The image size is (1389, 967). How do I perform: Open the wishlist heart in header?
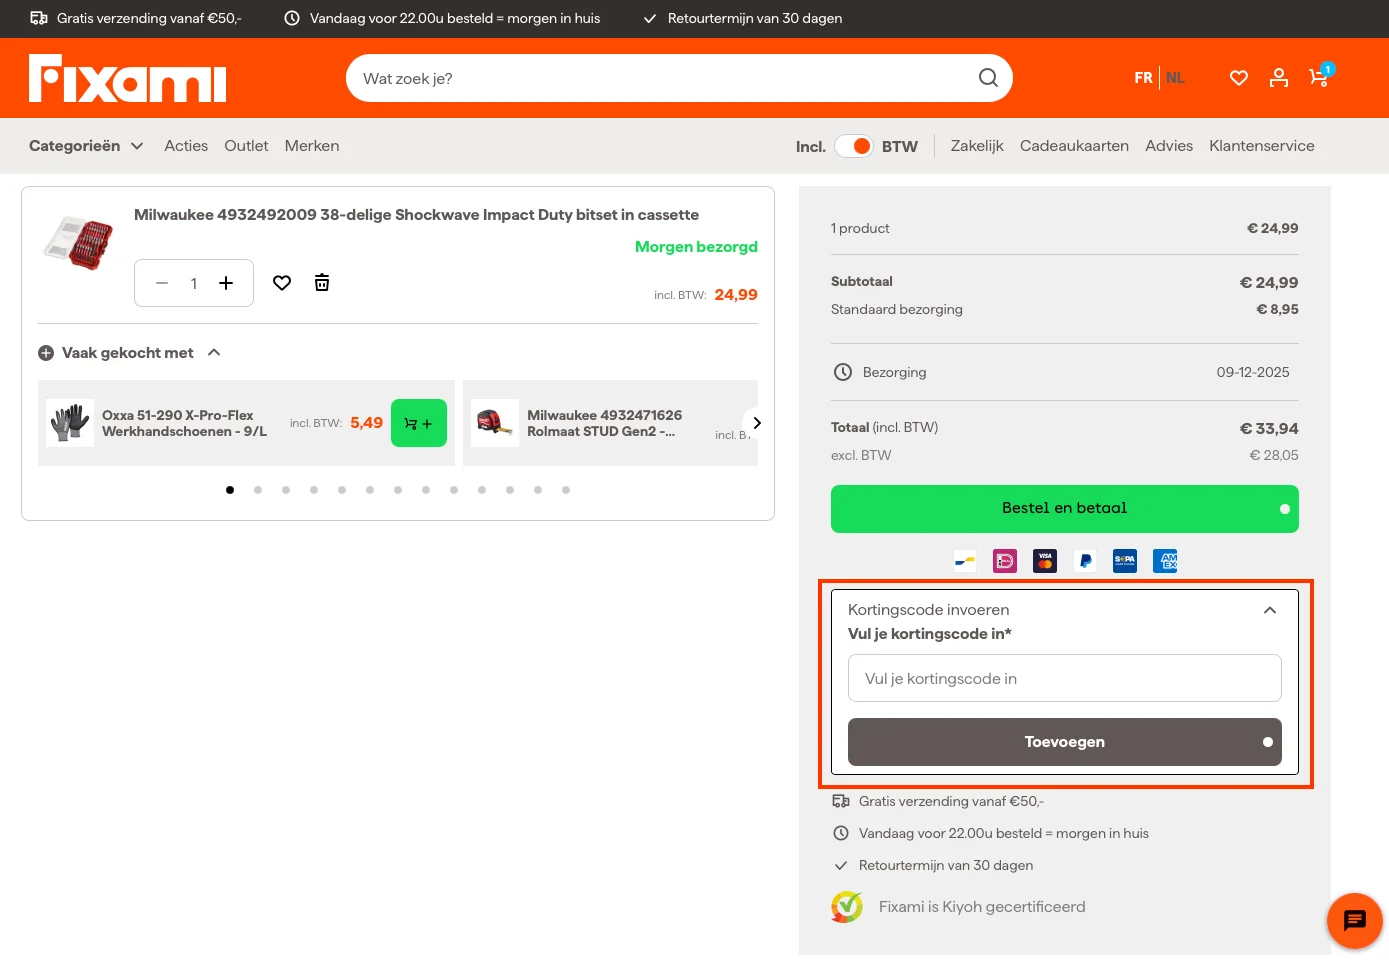1238,78
